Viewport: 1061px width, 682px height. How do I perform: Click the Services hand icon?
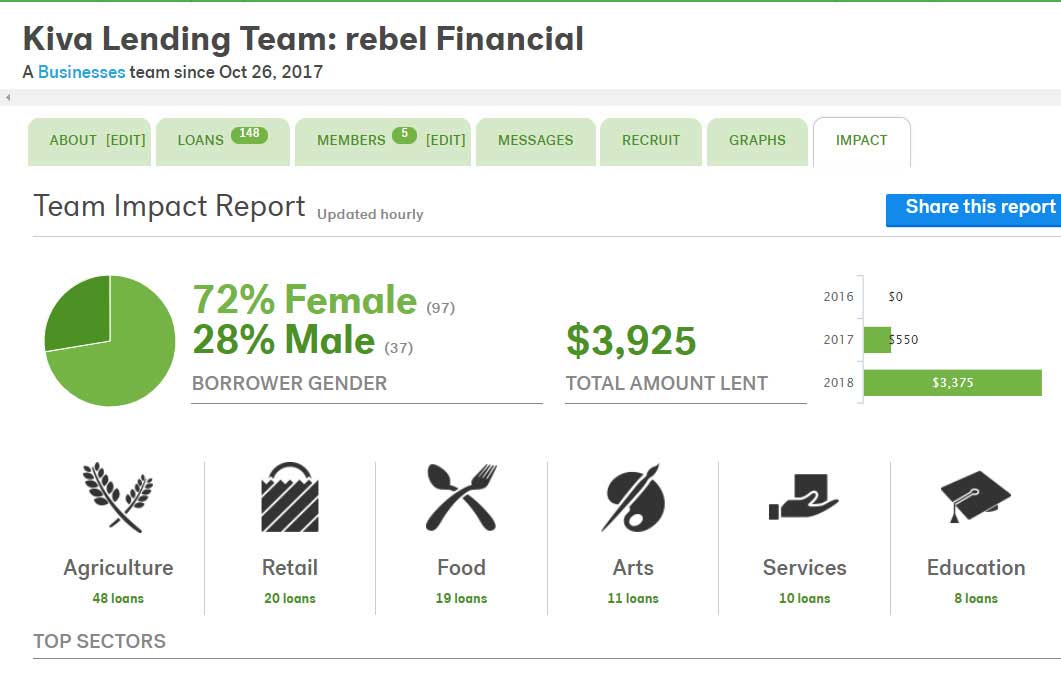pos(804,497)
